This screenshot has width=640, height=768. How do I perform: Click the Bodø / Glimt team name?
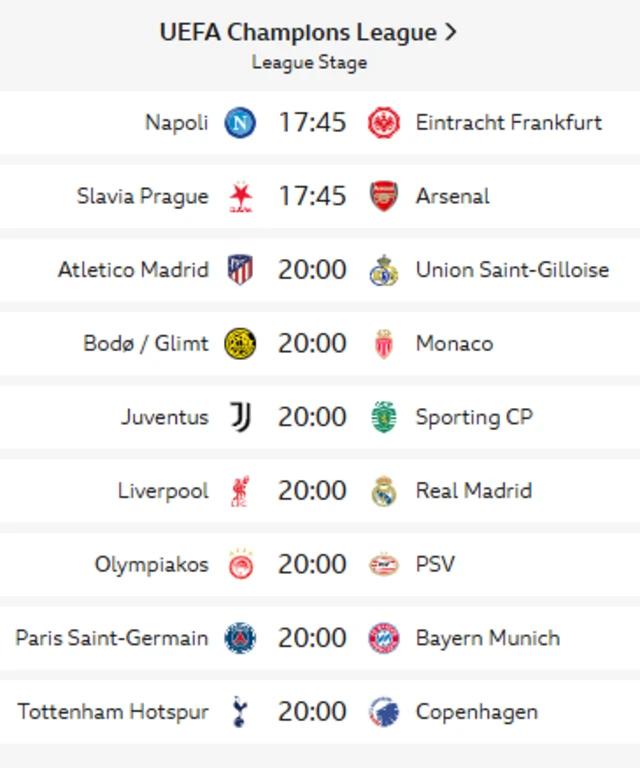(x=146, y=344)
